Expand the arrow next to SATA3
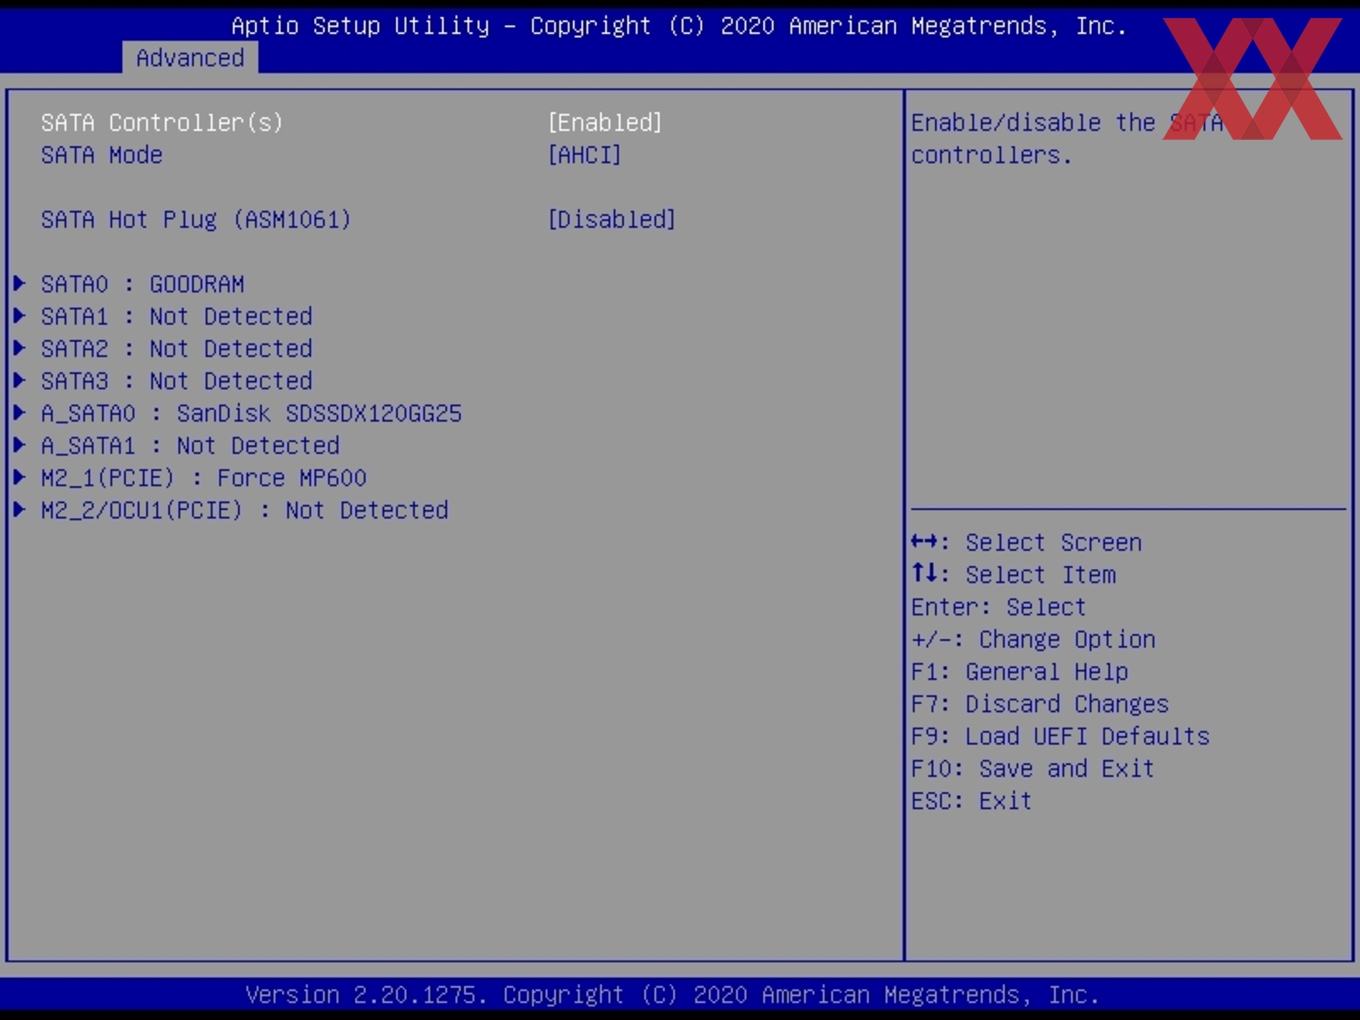 [x=19, y=380]
